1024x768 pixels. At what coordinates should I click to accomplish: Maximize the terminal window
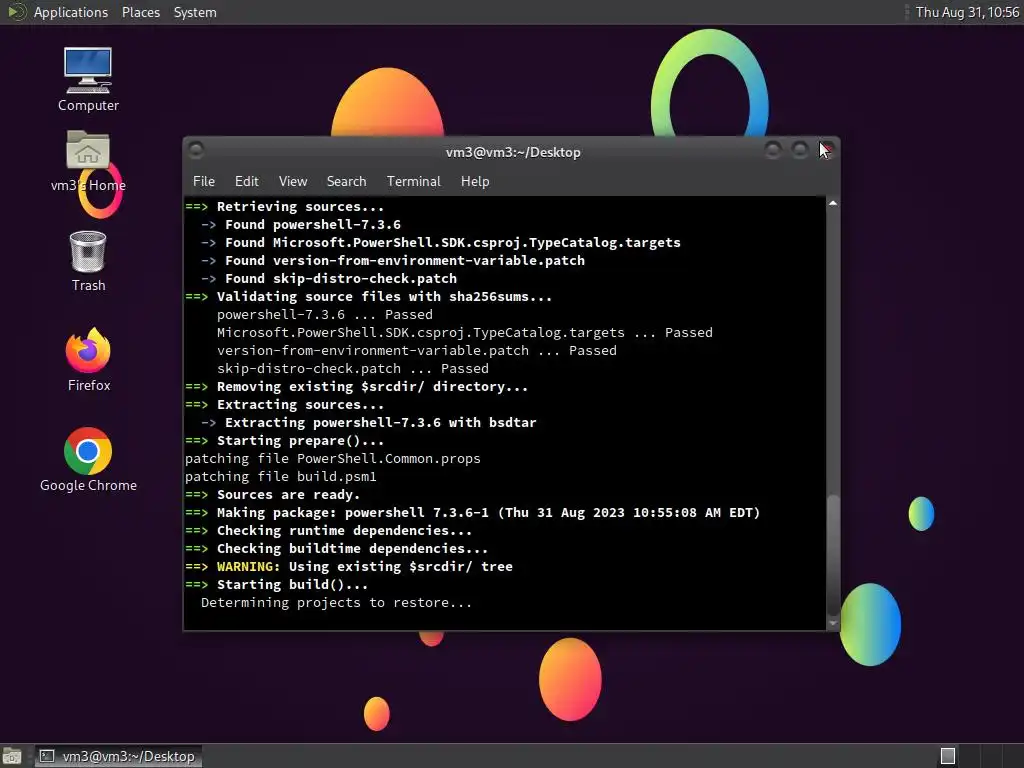800,151
